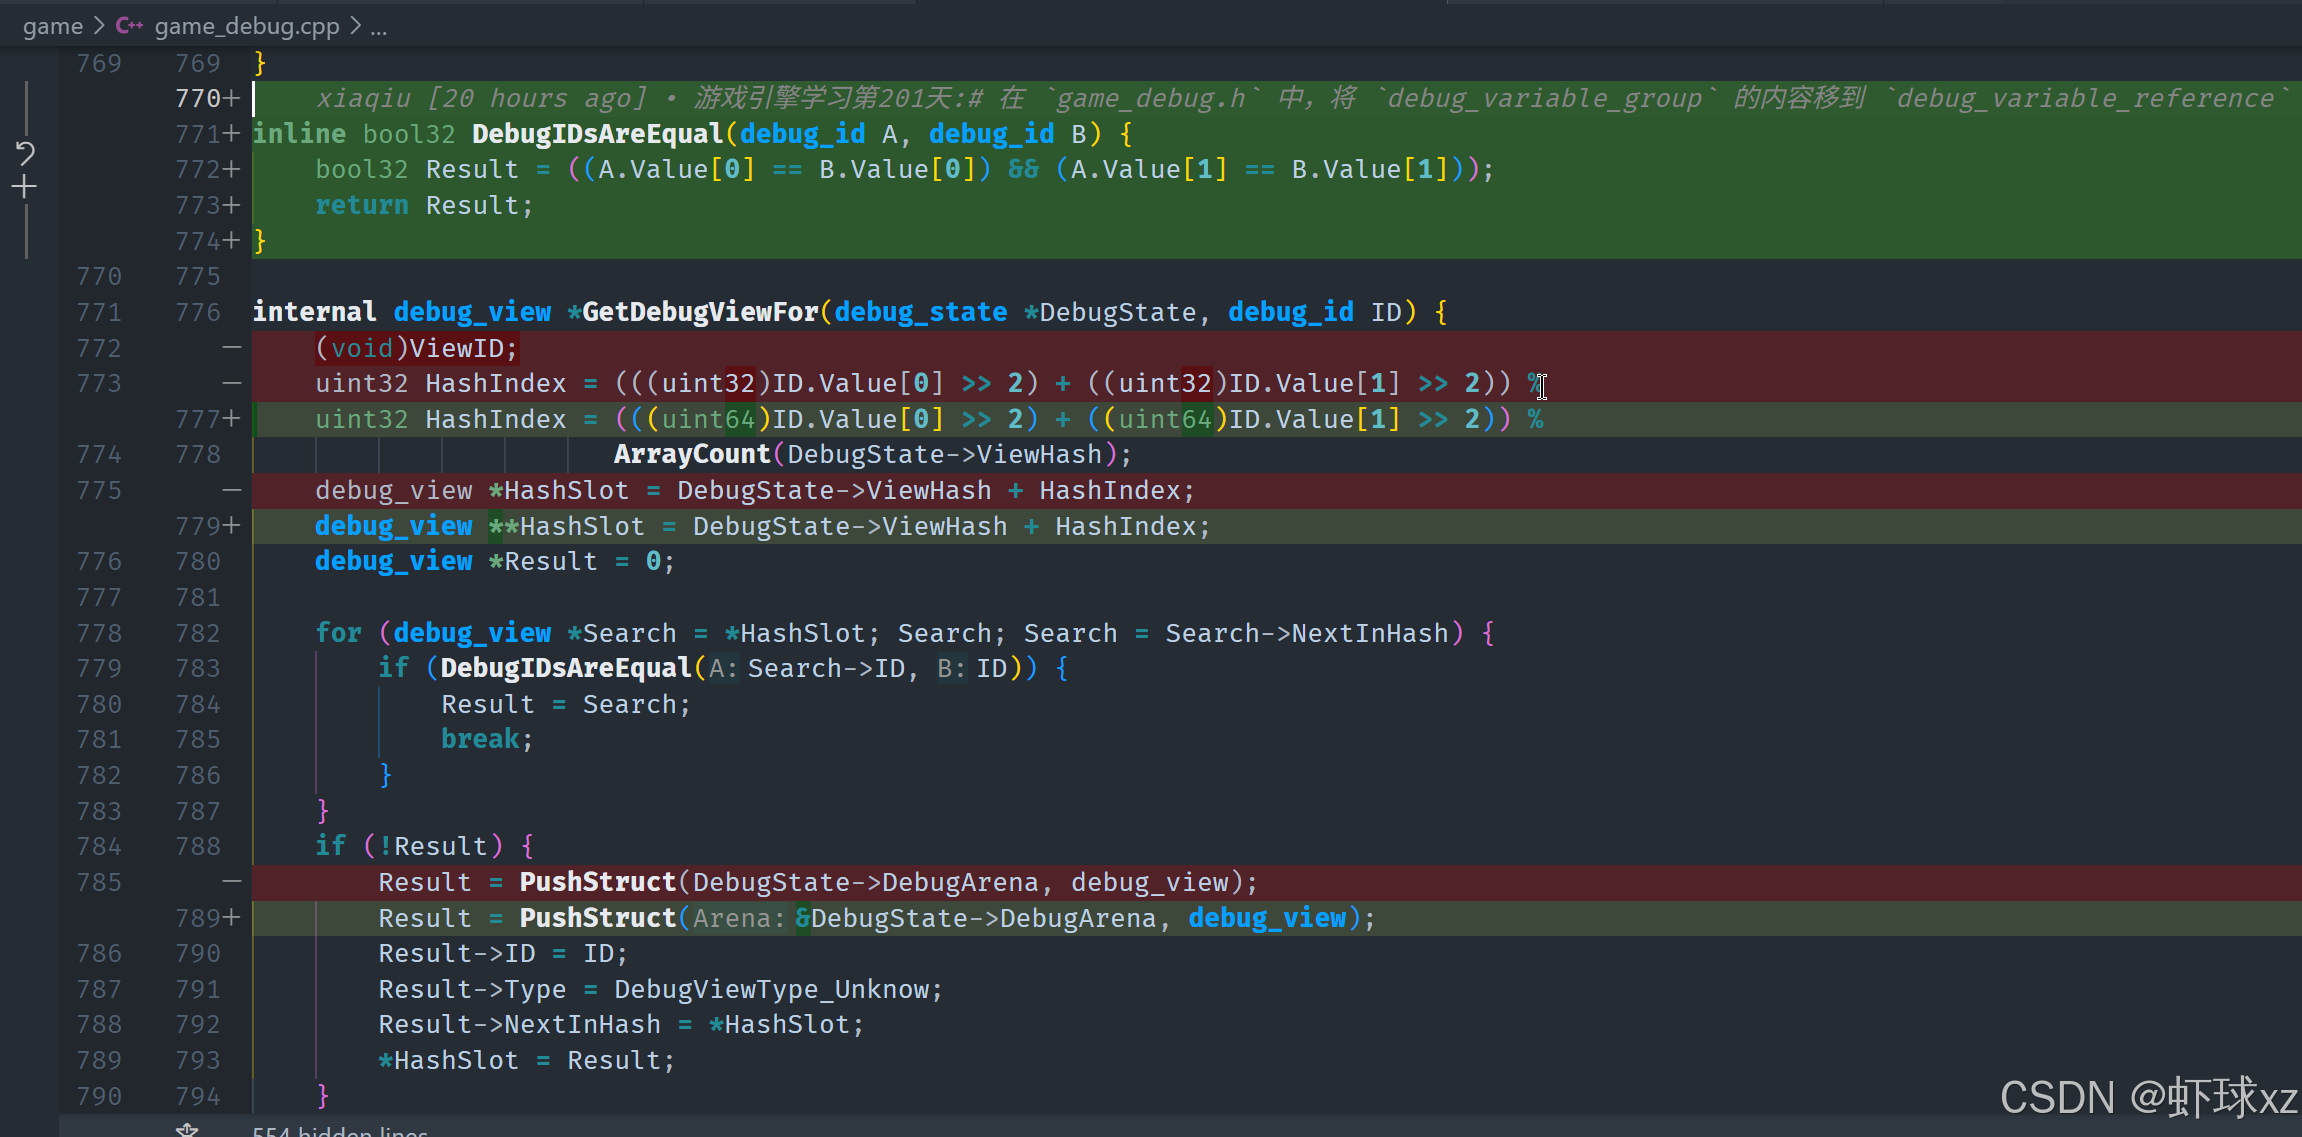Click the plus marker beside line 789
Viewport: 2302px width, 1137px height.
(232, 918)
